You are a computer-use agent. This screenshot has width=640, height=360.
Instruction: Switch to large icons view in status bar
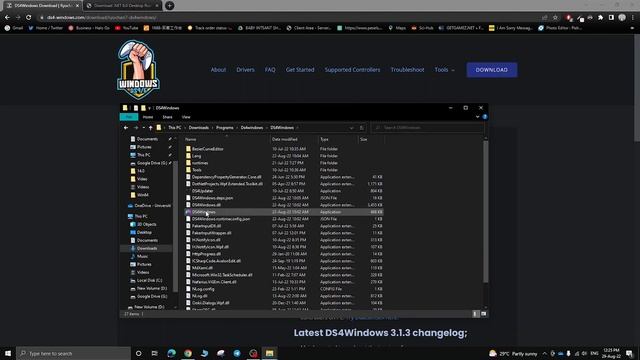coord(484,314)
